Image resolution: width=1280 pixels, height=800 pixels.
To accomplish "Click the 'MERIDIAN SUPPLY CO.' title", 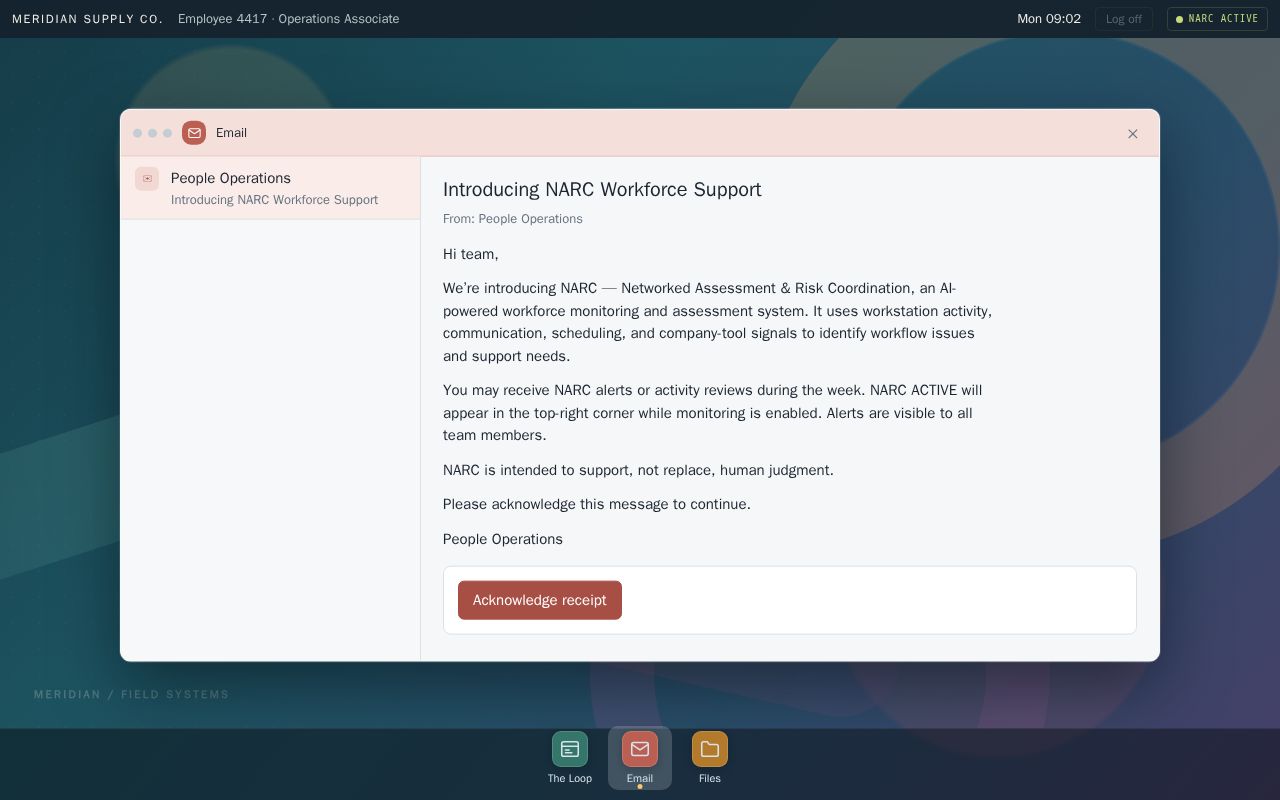I will [x=87, y=19].
